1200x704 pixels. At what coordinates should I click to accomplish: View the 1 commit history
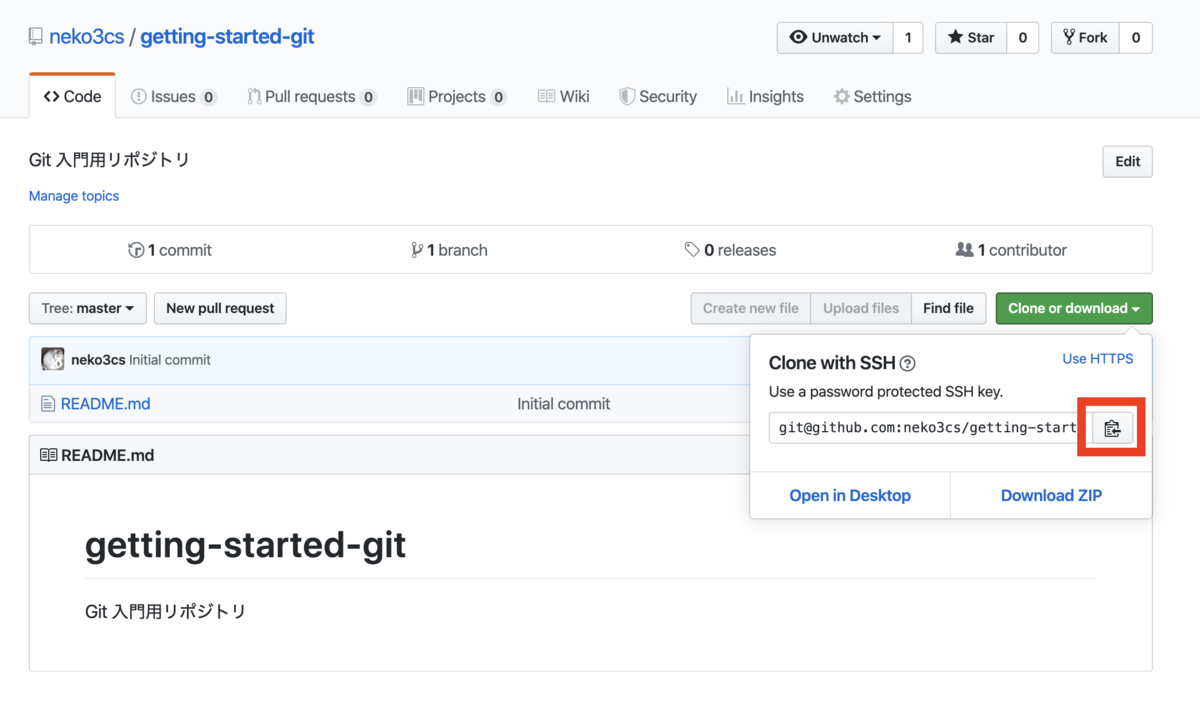(170, 250)
